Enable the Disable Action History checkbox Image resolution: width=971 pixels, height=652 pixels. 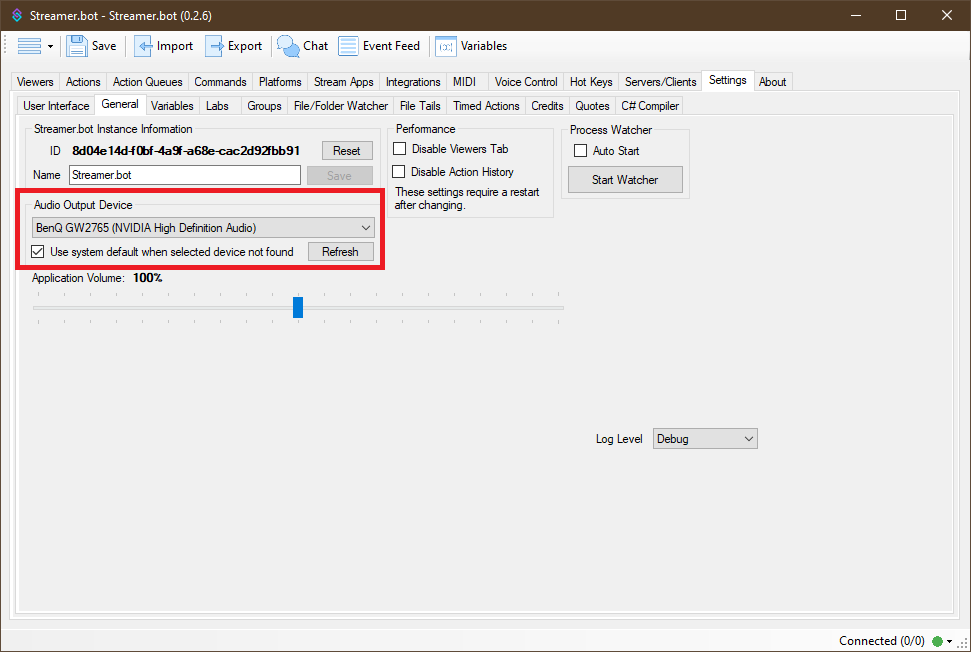pos(399,172)
